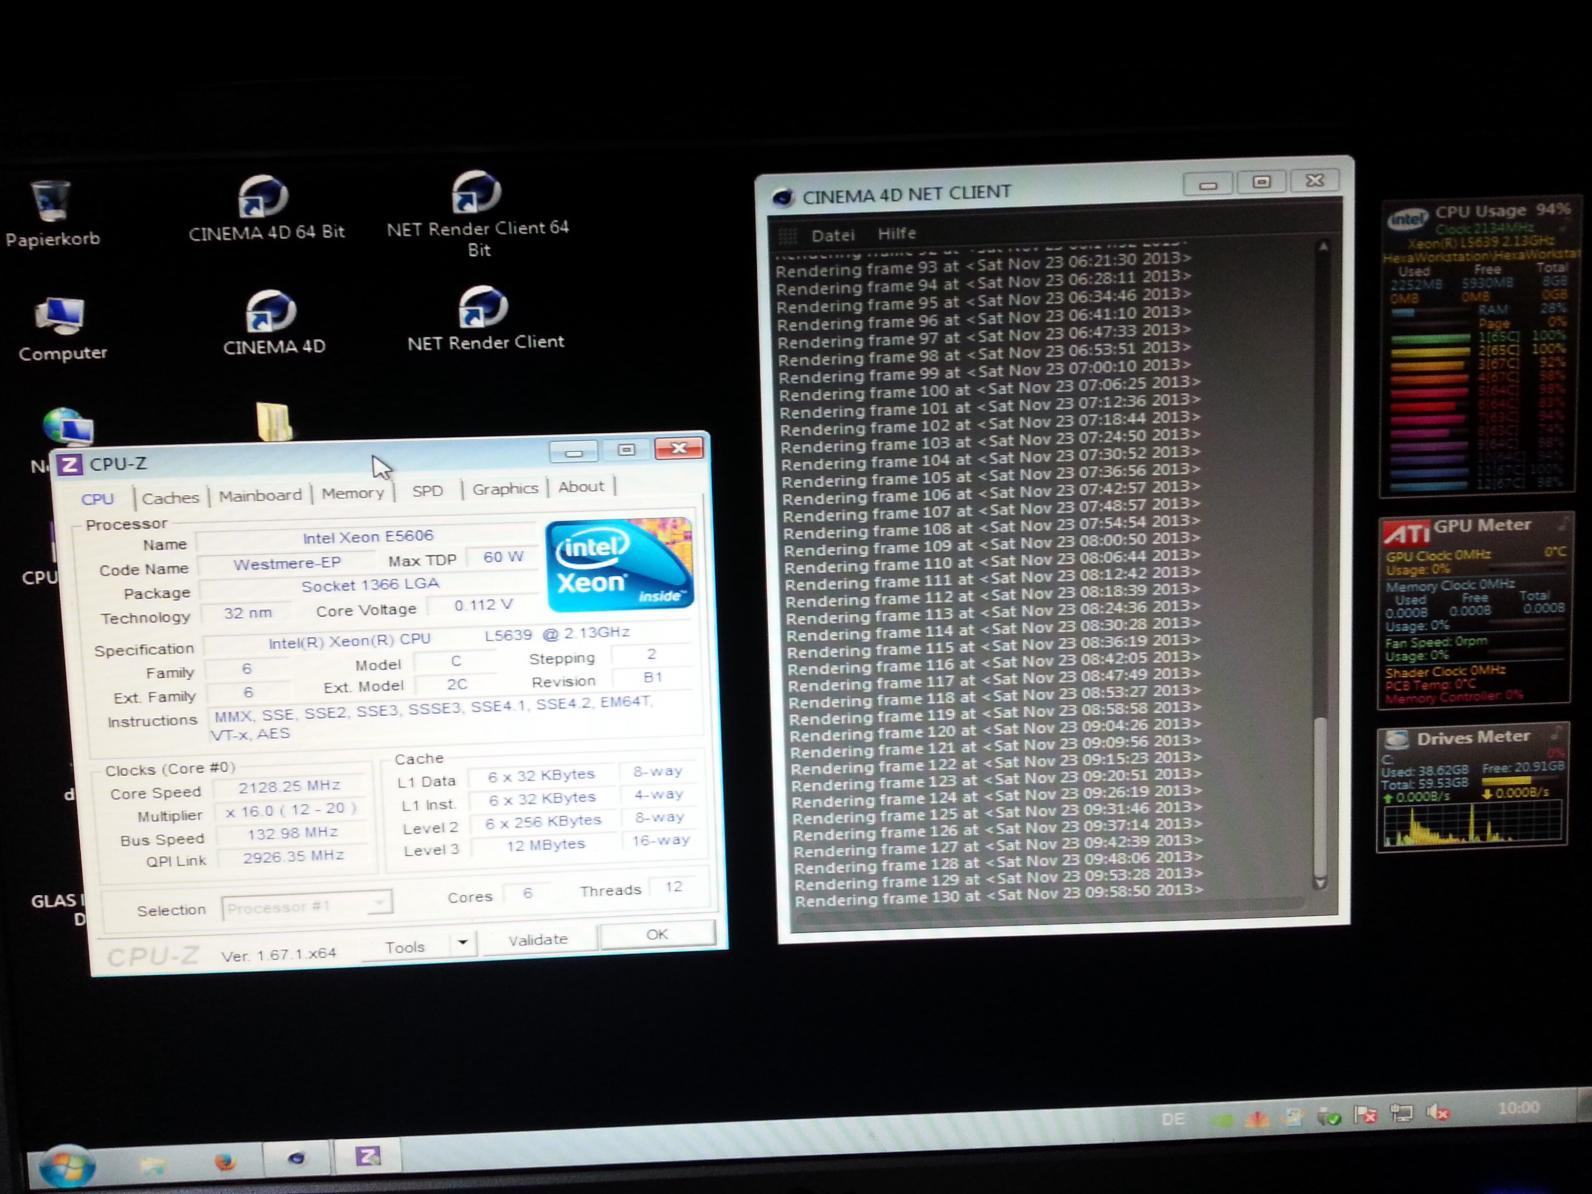Switch to the CPU tab in CPU-Z

point(97,499)
